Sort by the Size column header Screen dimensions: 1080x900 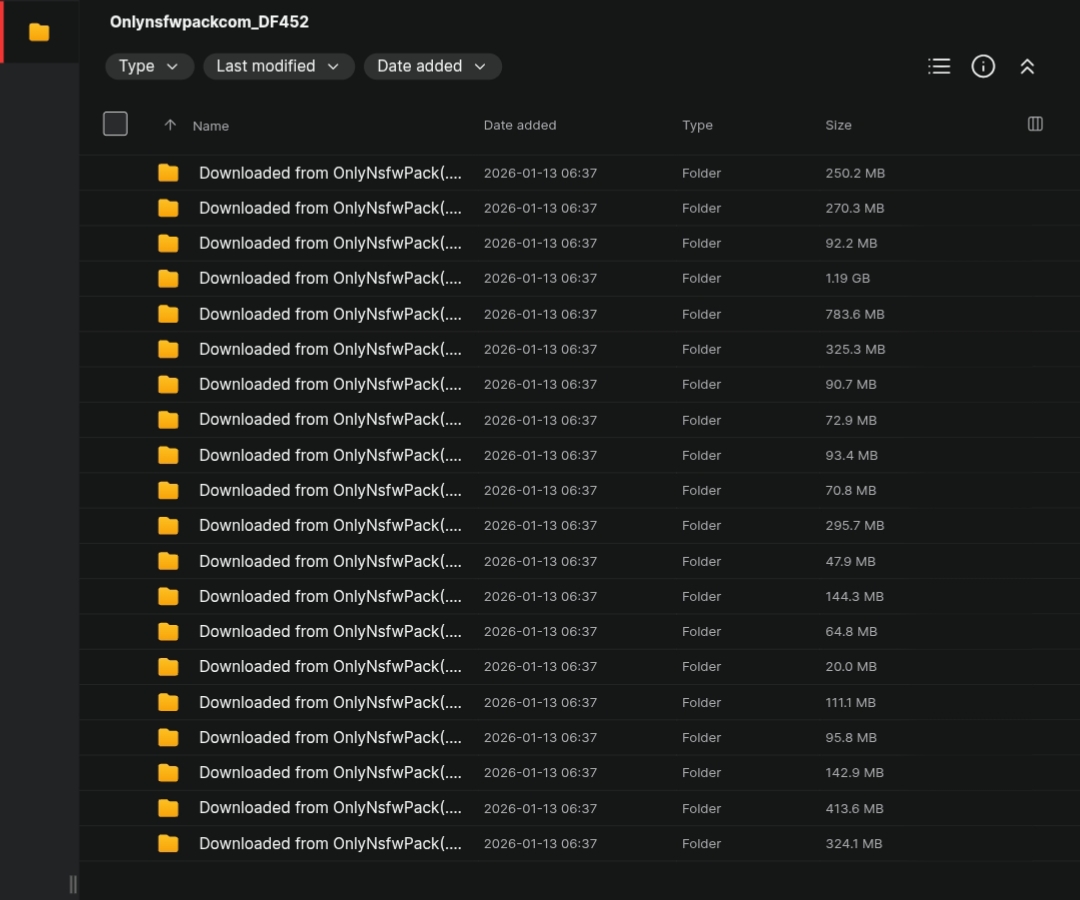838,125
